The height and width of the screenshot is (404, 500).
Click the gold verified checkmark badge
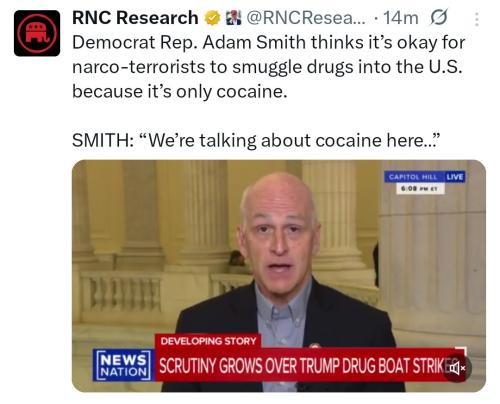[x=212, y=18]
